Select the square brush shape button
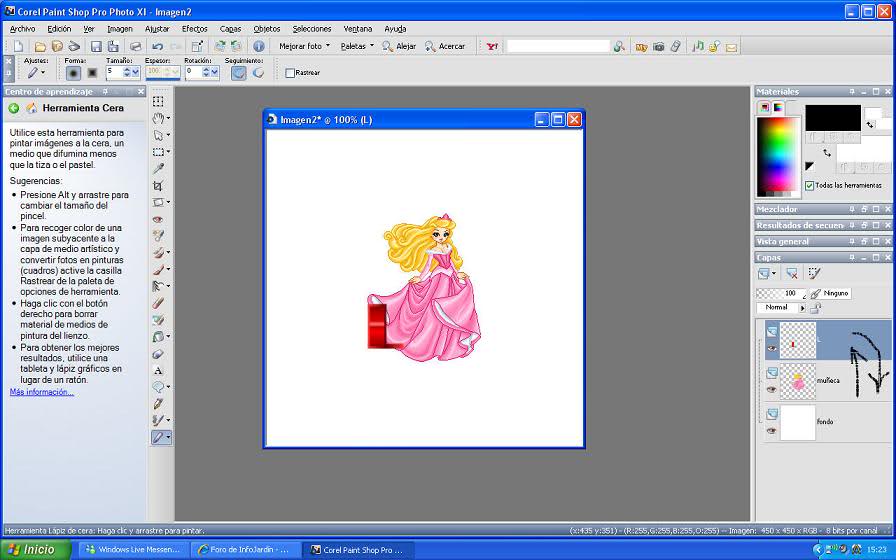 (92, 73)
